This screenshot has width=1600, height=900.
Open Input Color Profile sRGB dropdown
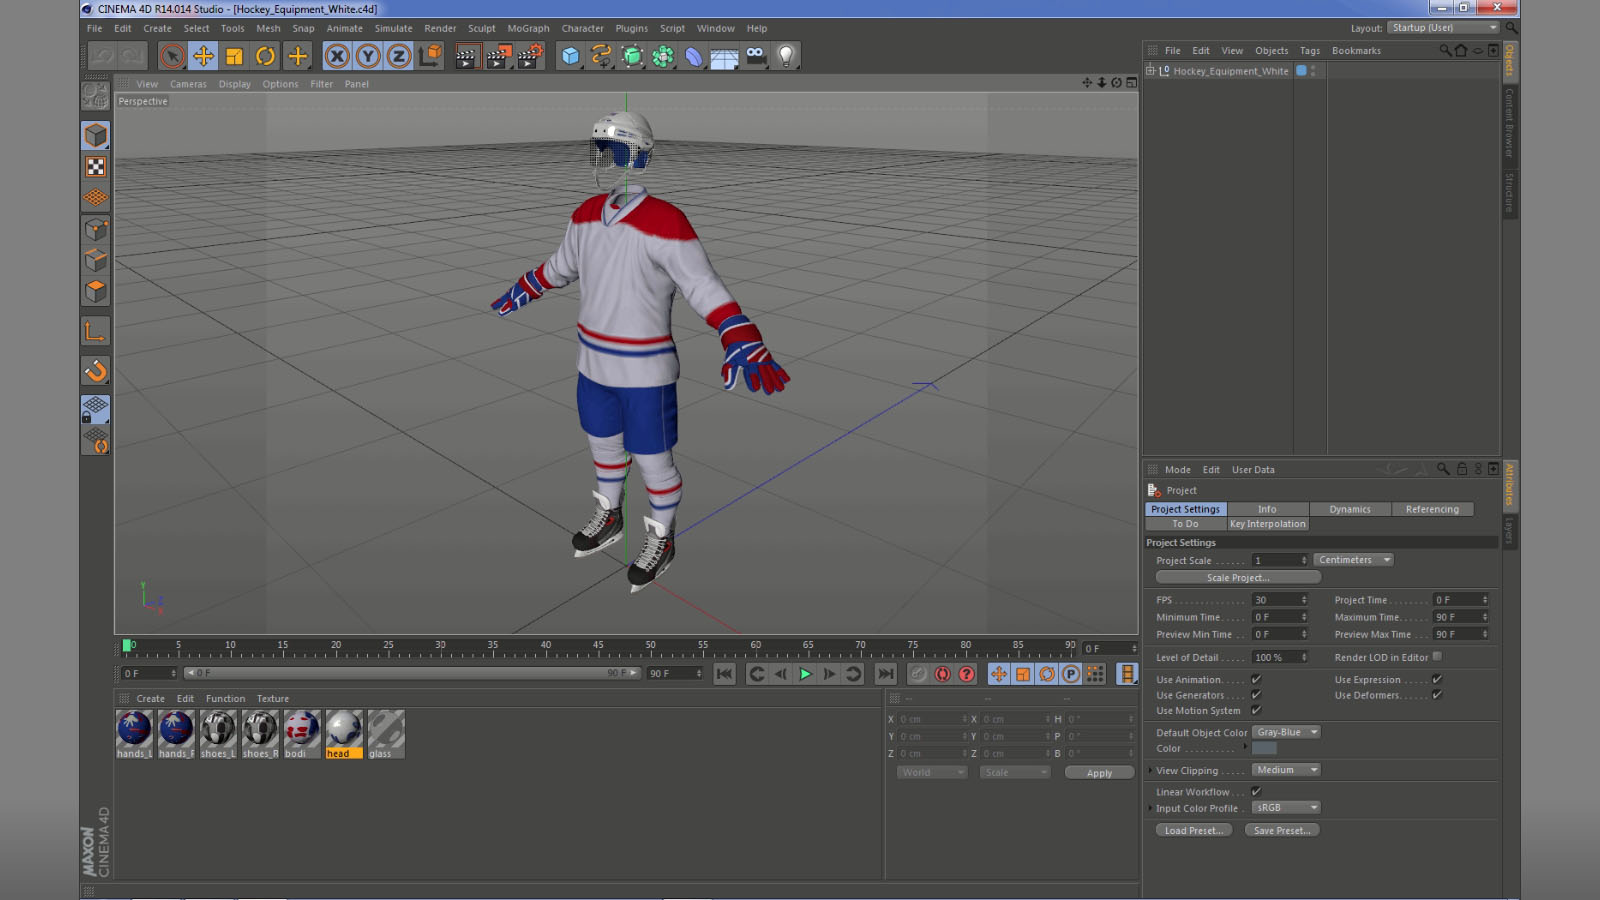coord(1287,808)
